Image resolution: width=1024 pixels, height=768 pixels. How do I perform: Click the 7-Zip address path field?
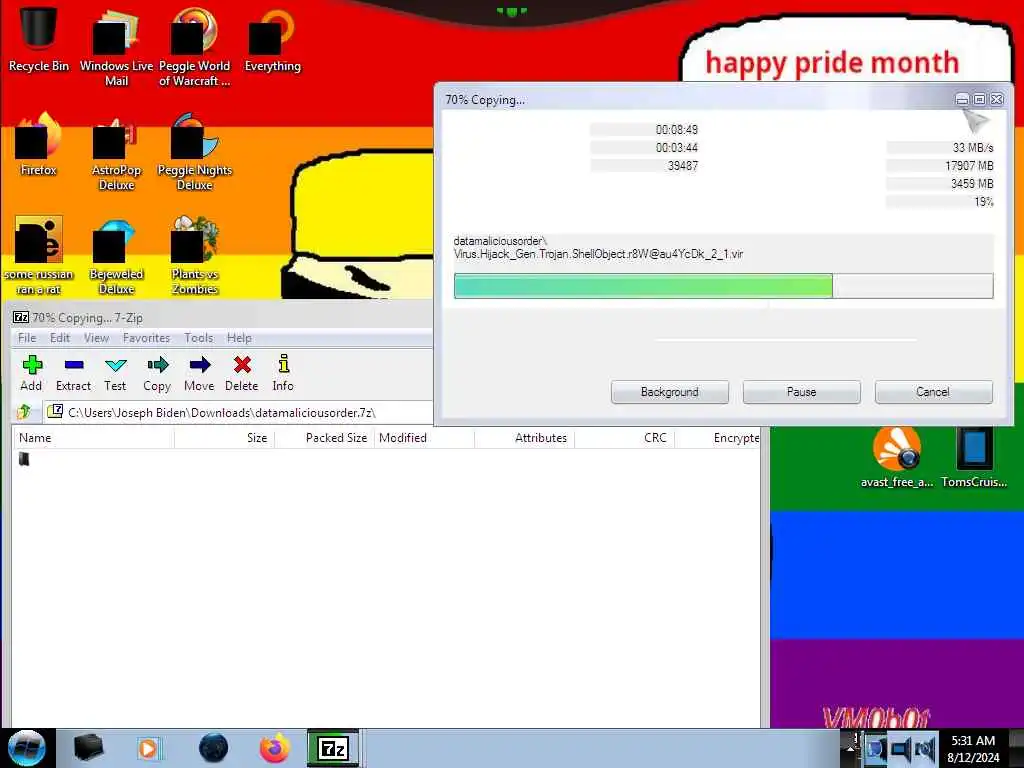click(238, 413)
